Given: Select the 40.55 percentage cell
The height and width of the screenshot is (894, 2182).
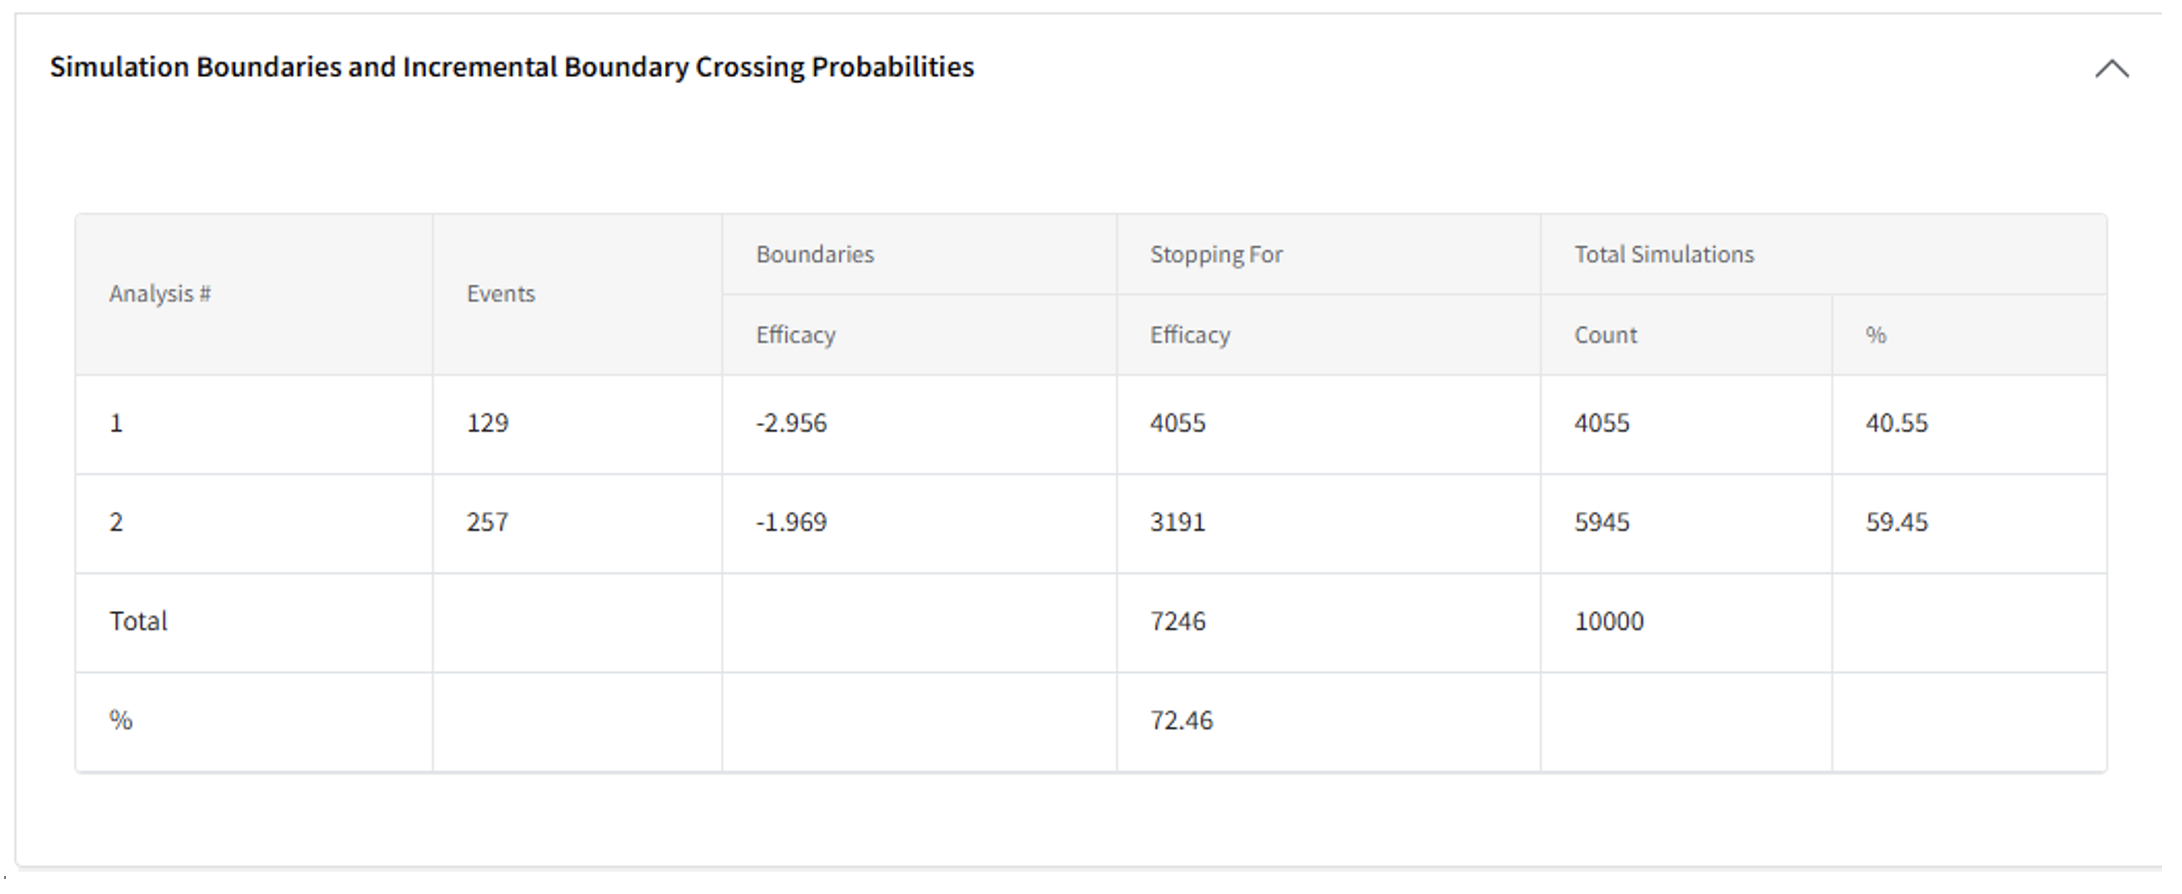Looking at the screenshot, I should coord(1896,423).
